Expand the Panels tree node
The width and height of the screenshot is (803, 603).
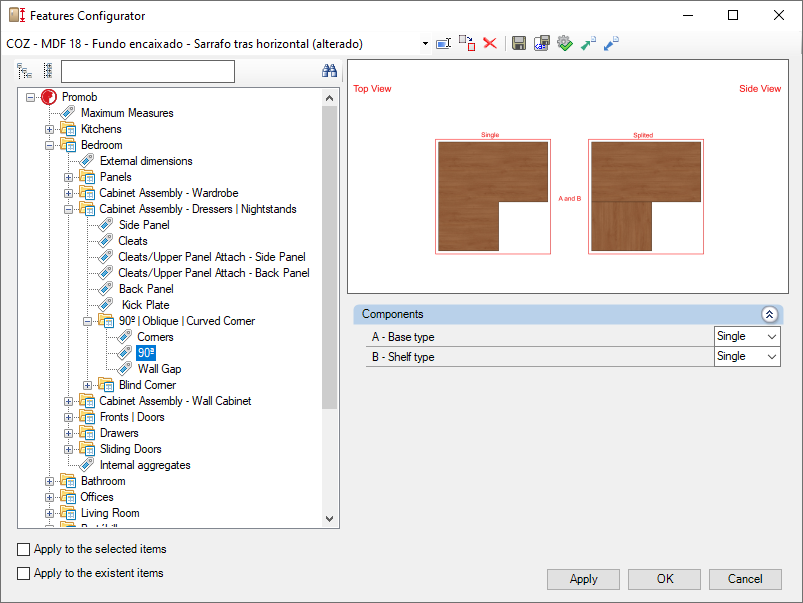coord(68,177)
